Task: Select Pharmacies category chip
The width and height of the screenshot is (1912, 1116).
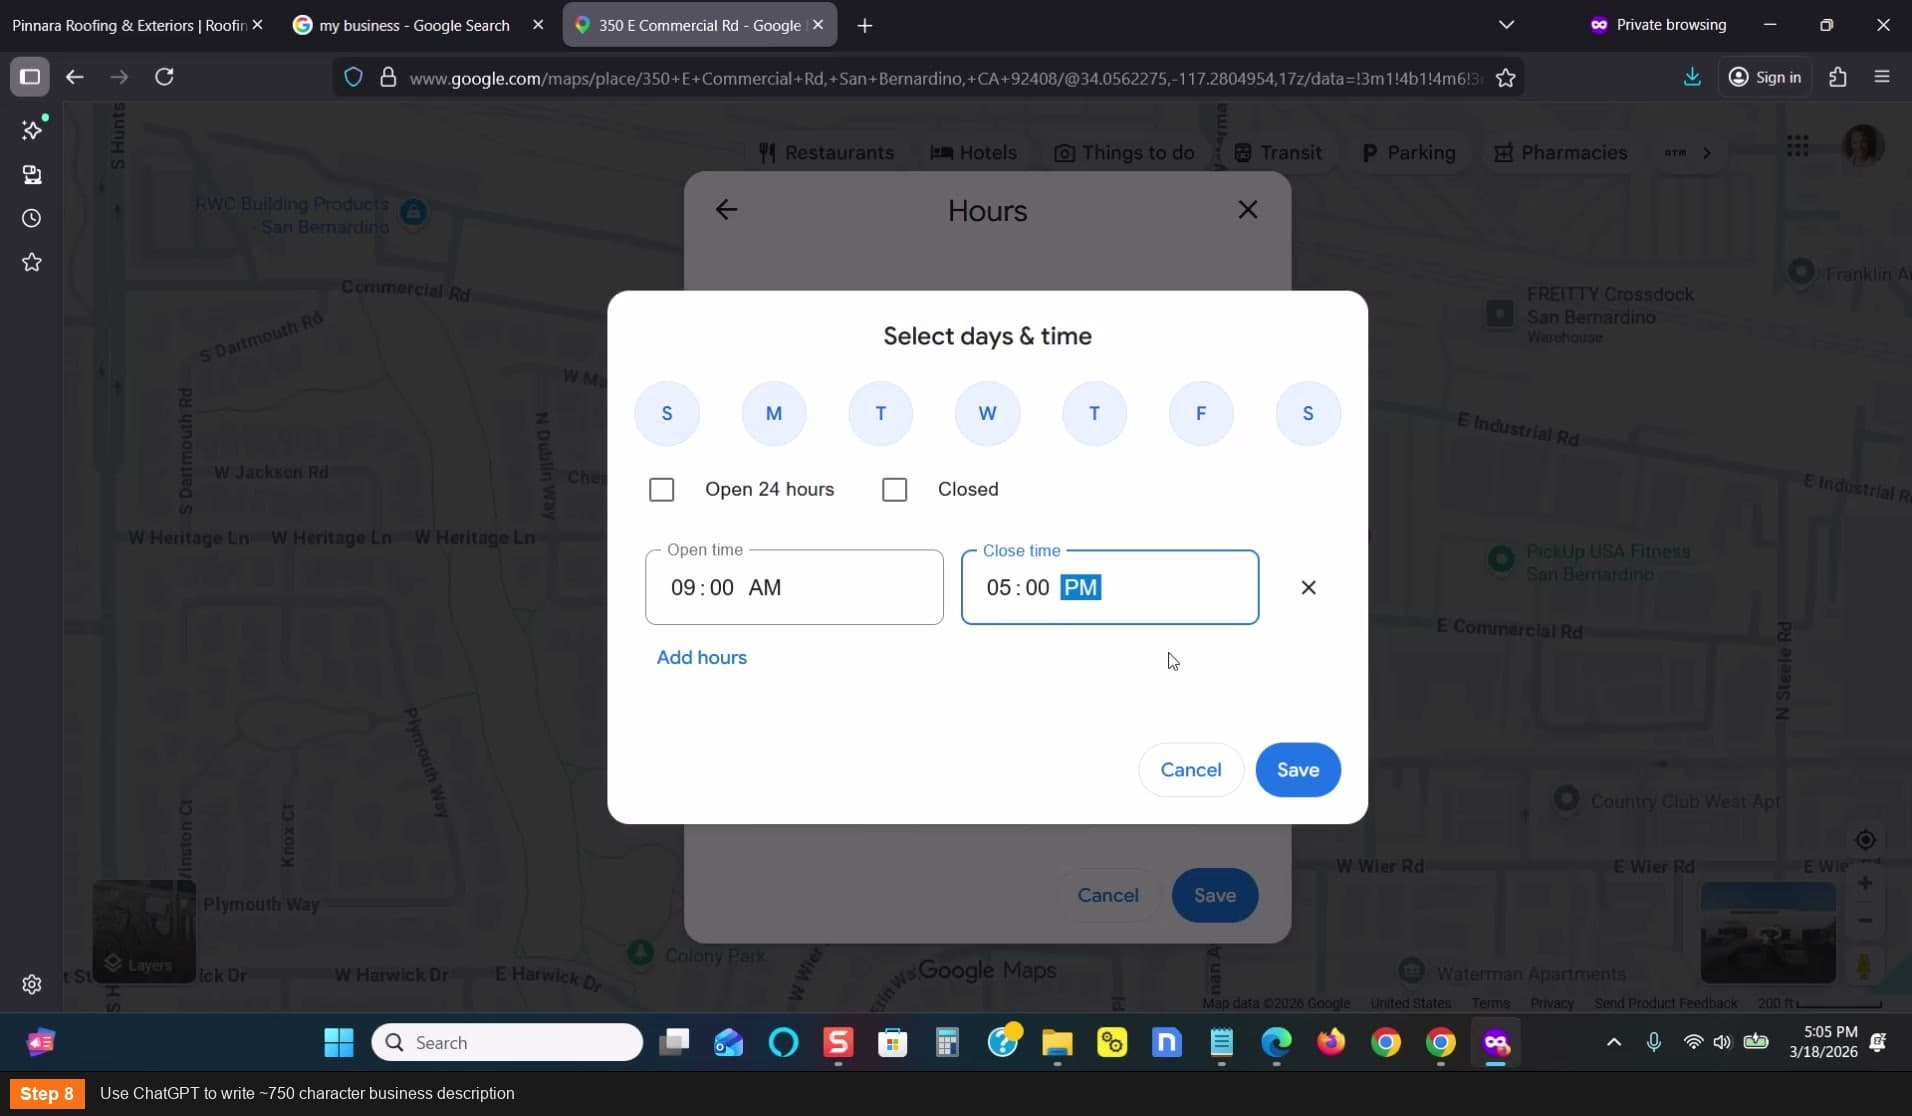Action: coord(1561,153)
